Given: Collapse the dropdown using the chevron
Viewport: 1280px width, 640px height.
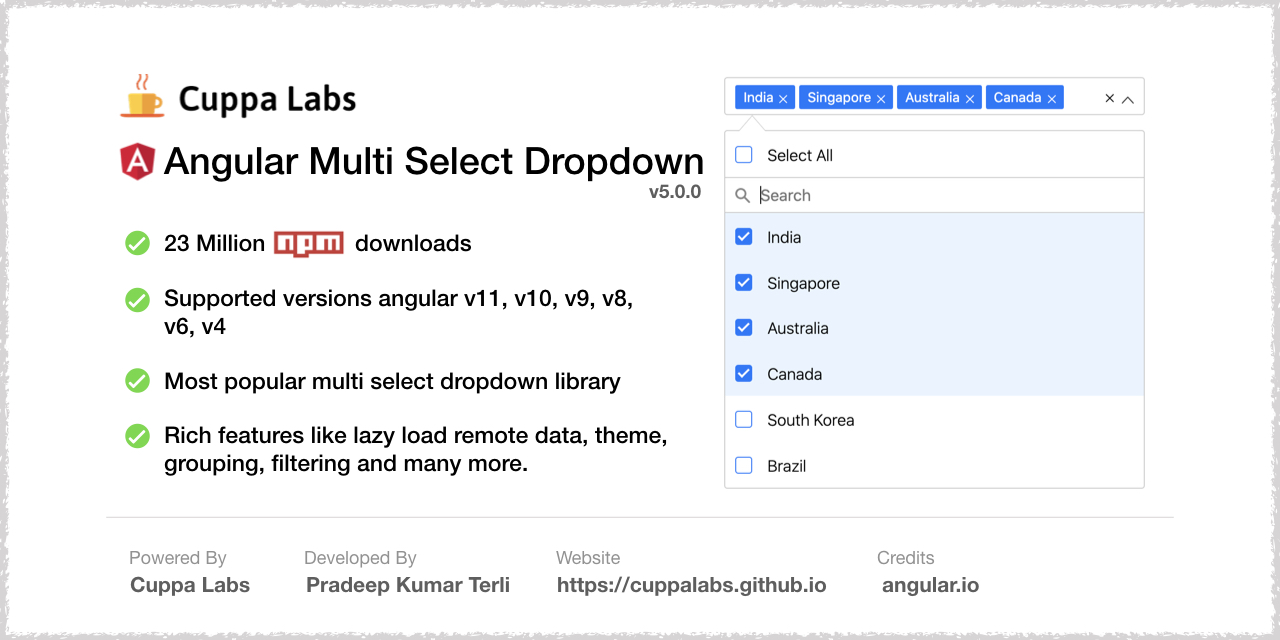Looking at the screenshot, I should coord(1129,97).
